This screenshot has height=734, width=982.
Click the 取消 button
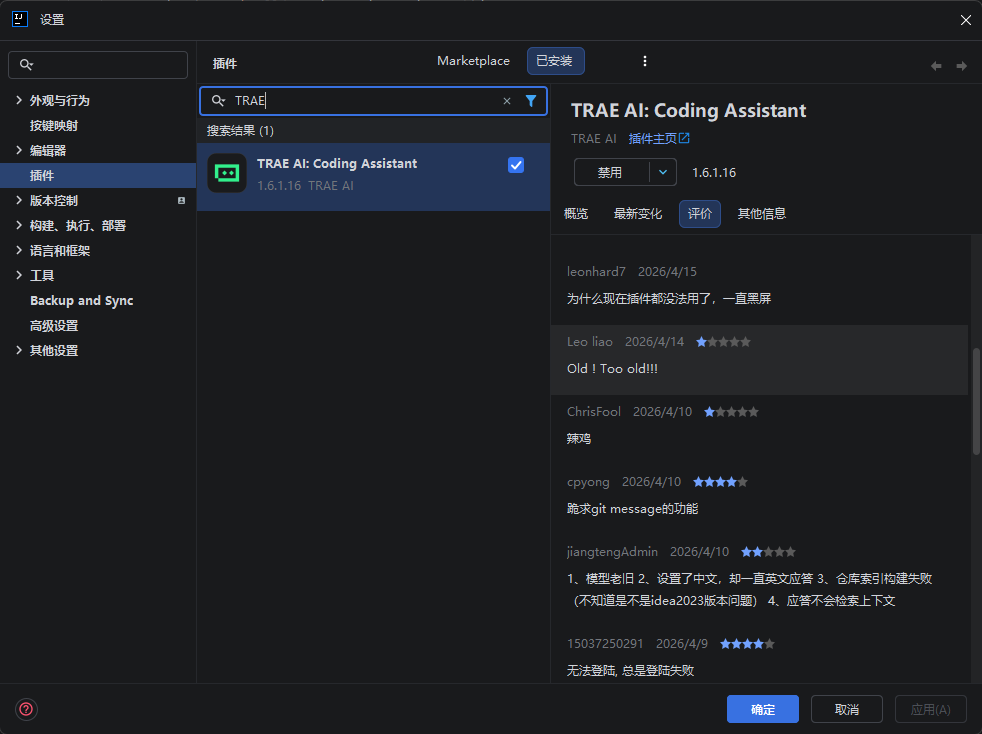(847, 709)
